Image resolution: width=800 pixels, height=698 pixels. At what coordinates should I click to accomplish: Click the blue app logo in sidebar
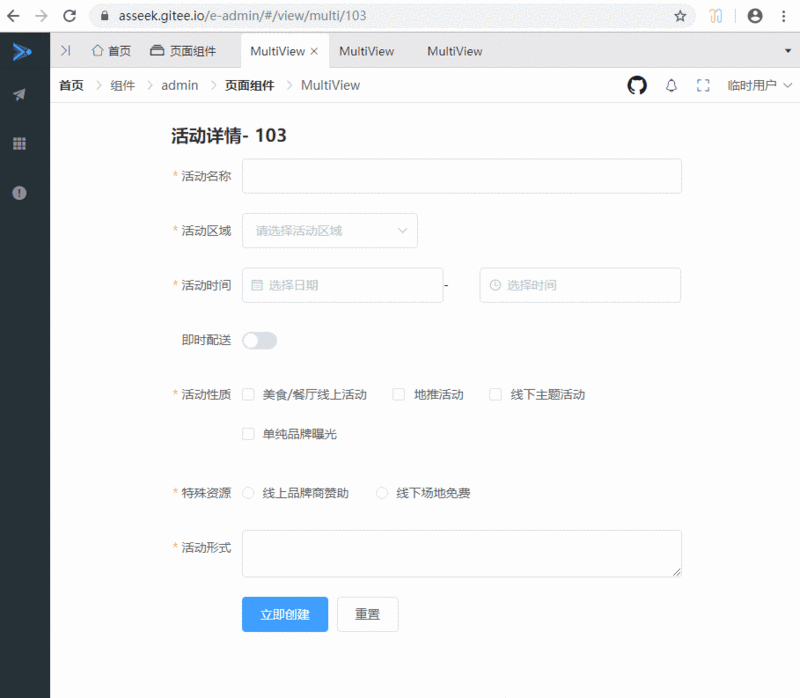pos(21,52)
